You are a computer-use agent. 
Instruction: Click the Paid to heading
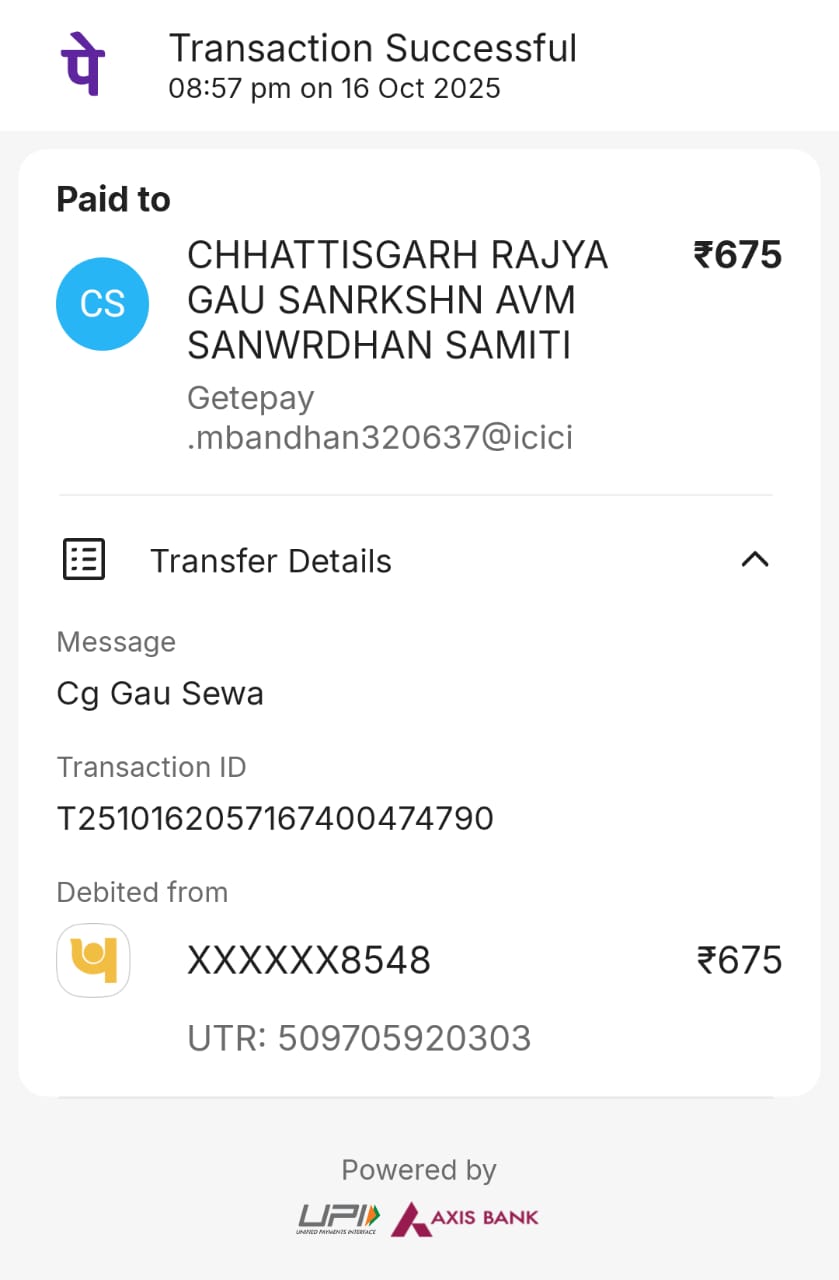point(113,200)
